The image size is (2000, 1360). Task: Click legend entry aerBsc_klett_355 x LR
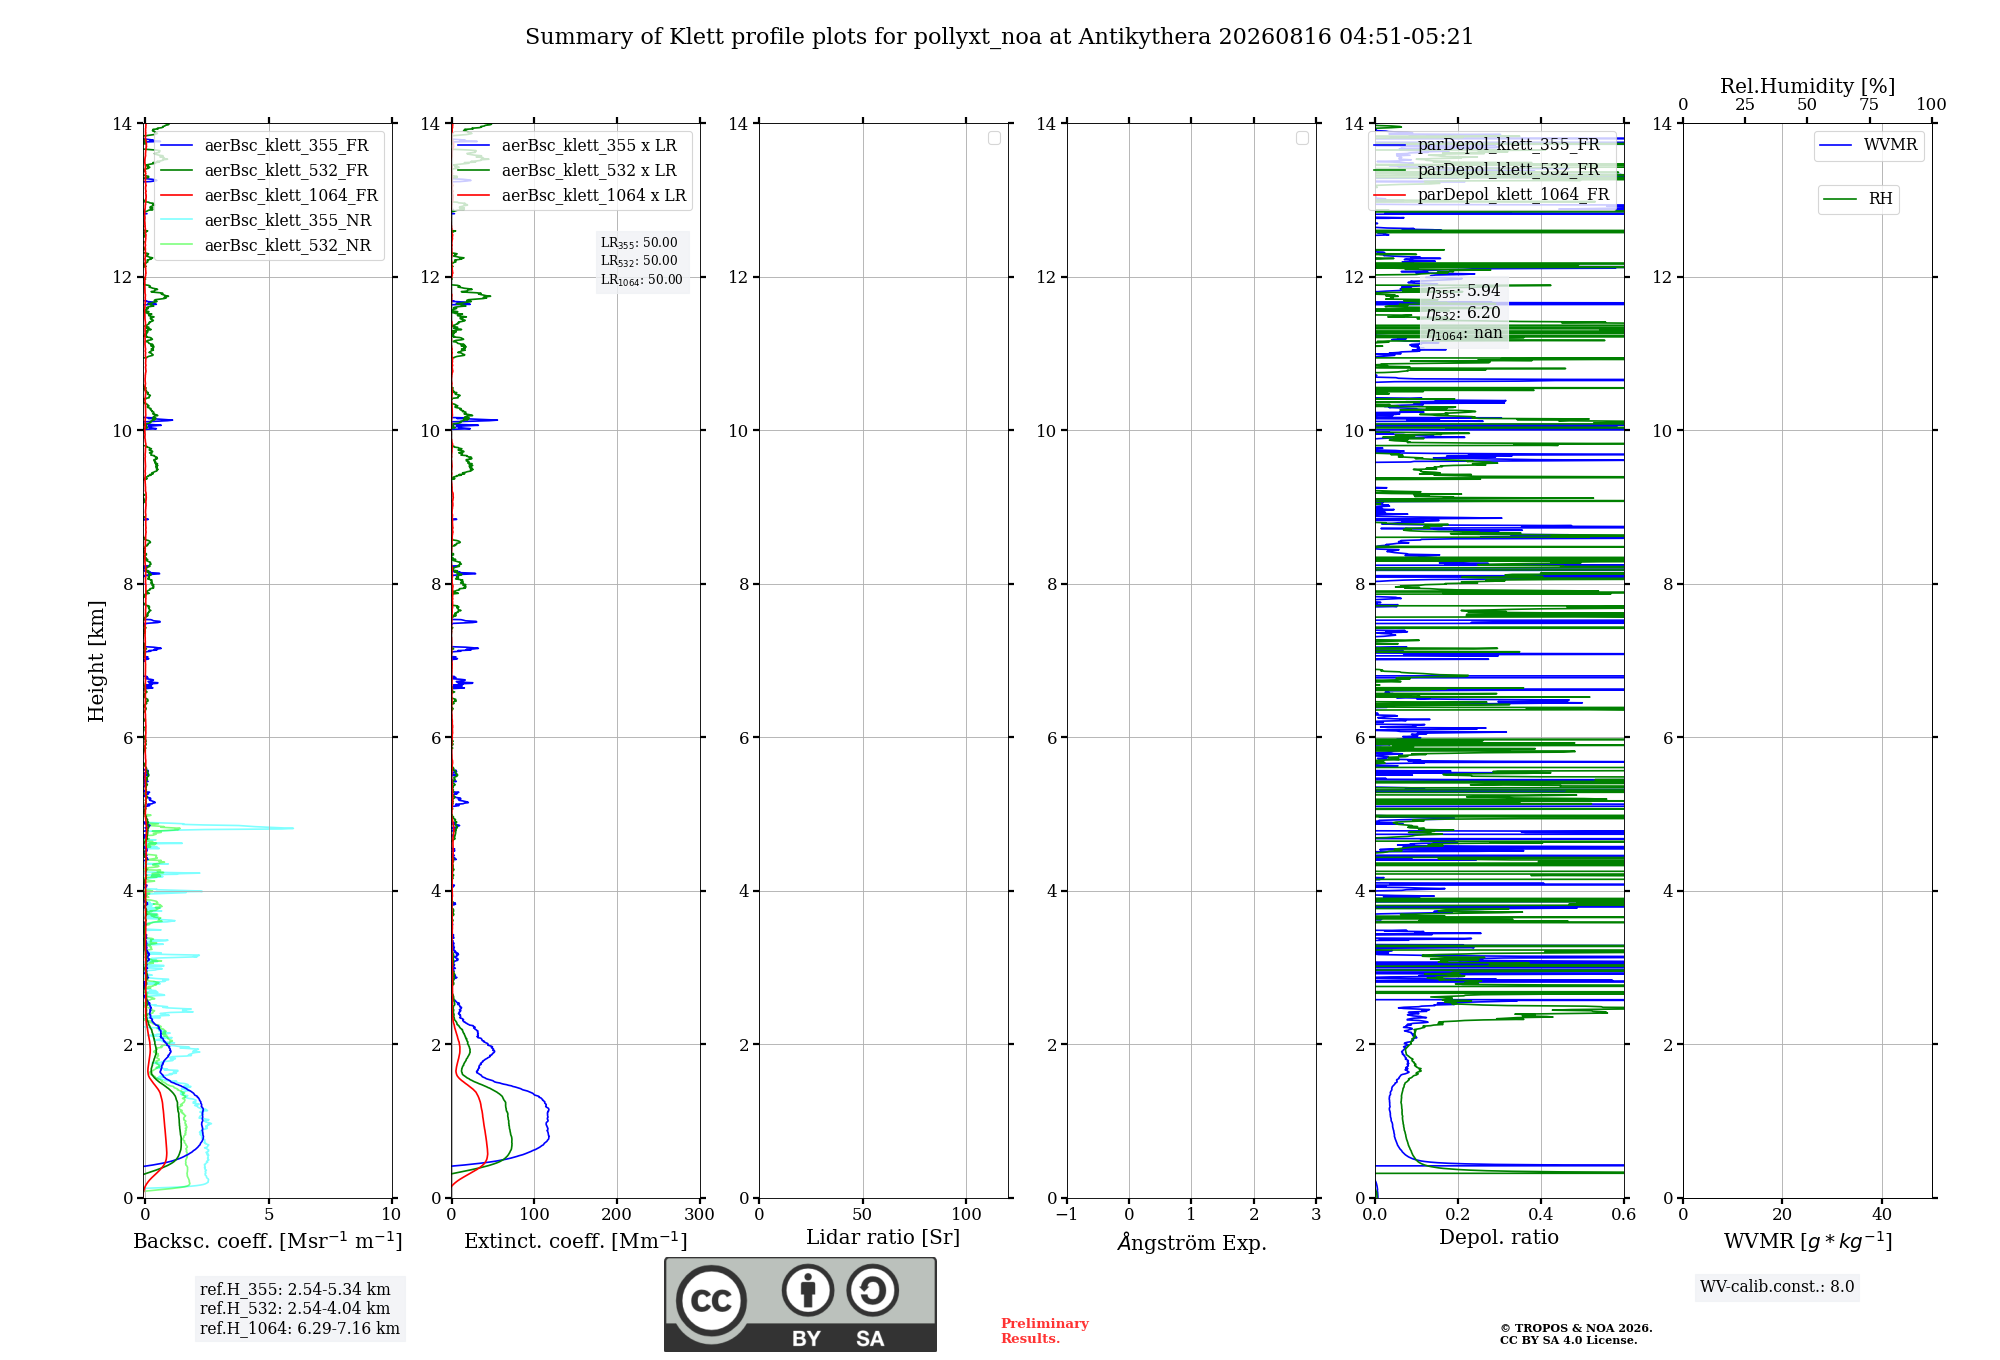(567, 145)
